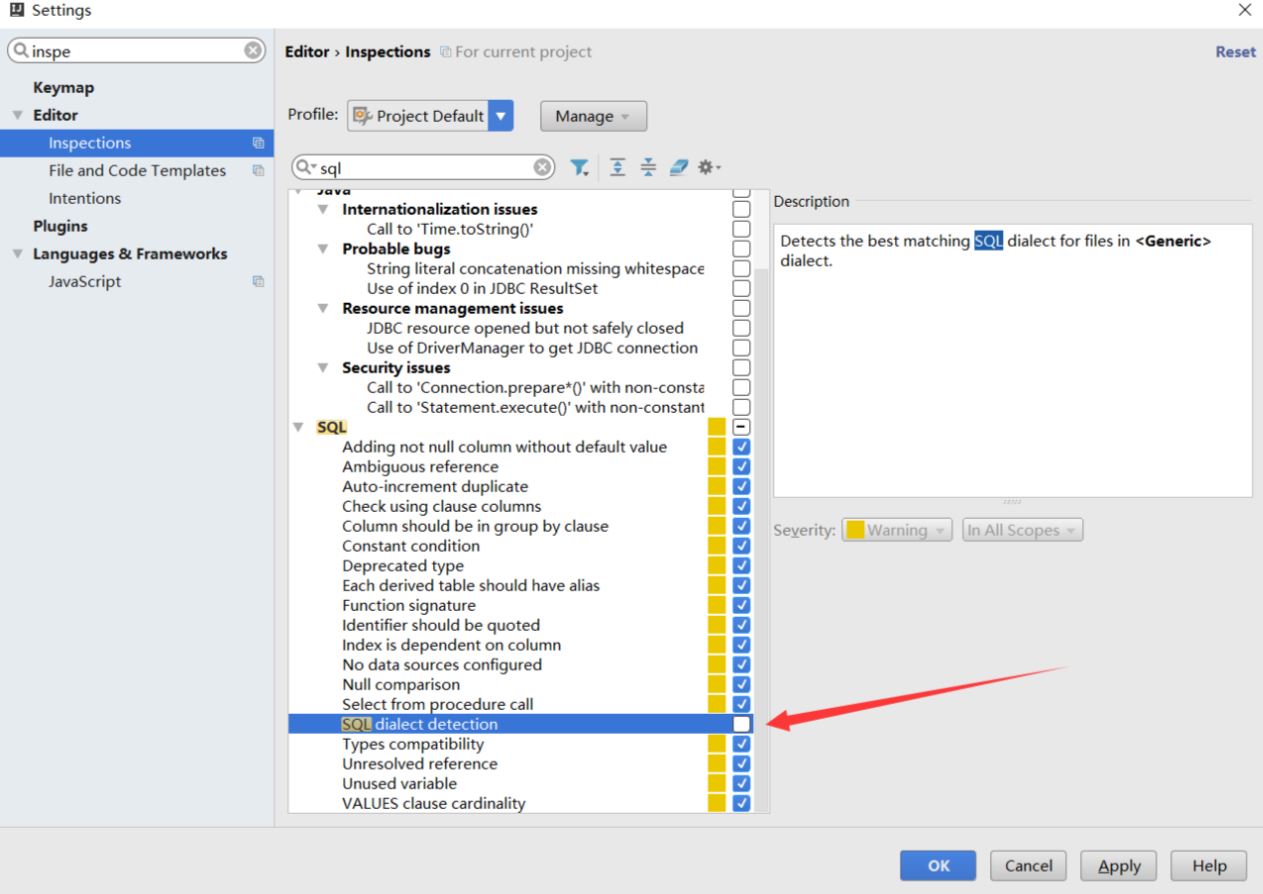Open the inspections filter icon
This screenshot has width=1263, height=894.
pyautogui.click(x=578, y=167)
